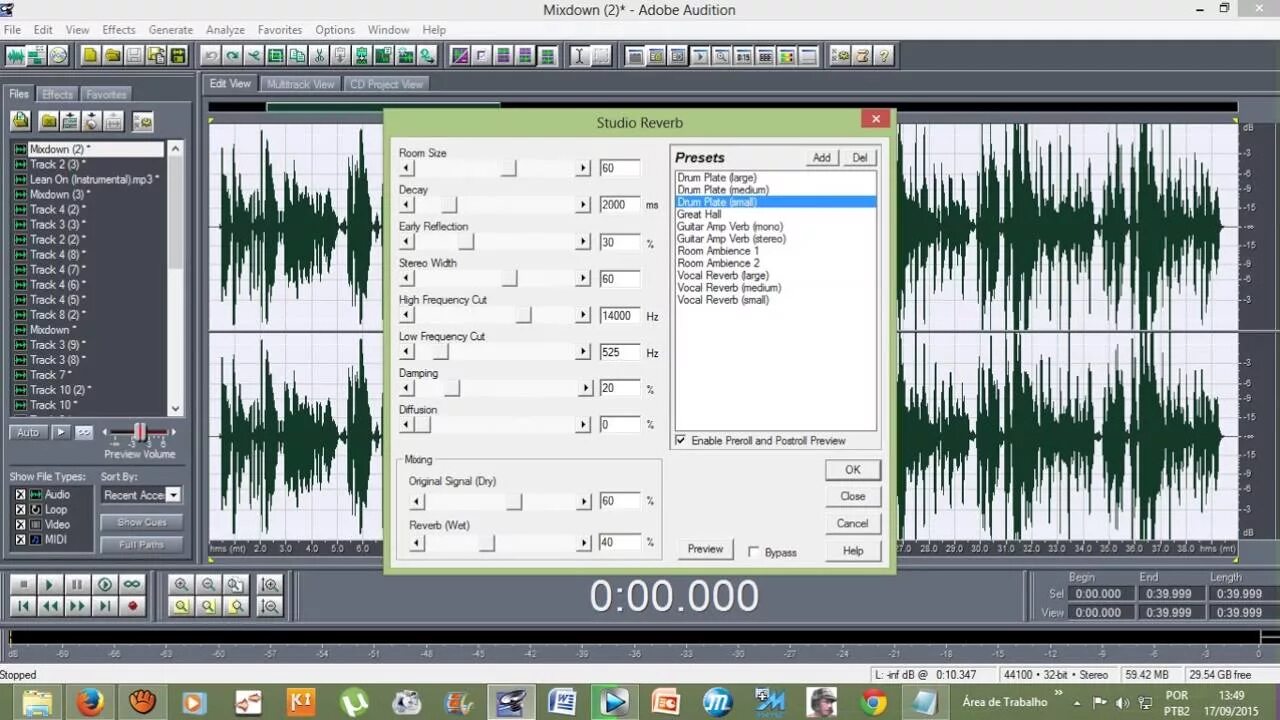Click the New File icon in toolbar
The image size is (1280, 720).
91,56
